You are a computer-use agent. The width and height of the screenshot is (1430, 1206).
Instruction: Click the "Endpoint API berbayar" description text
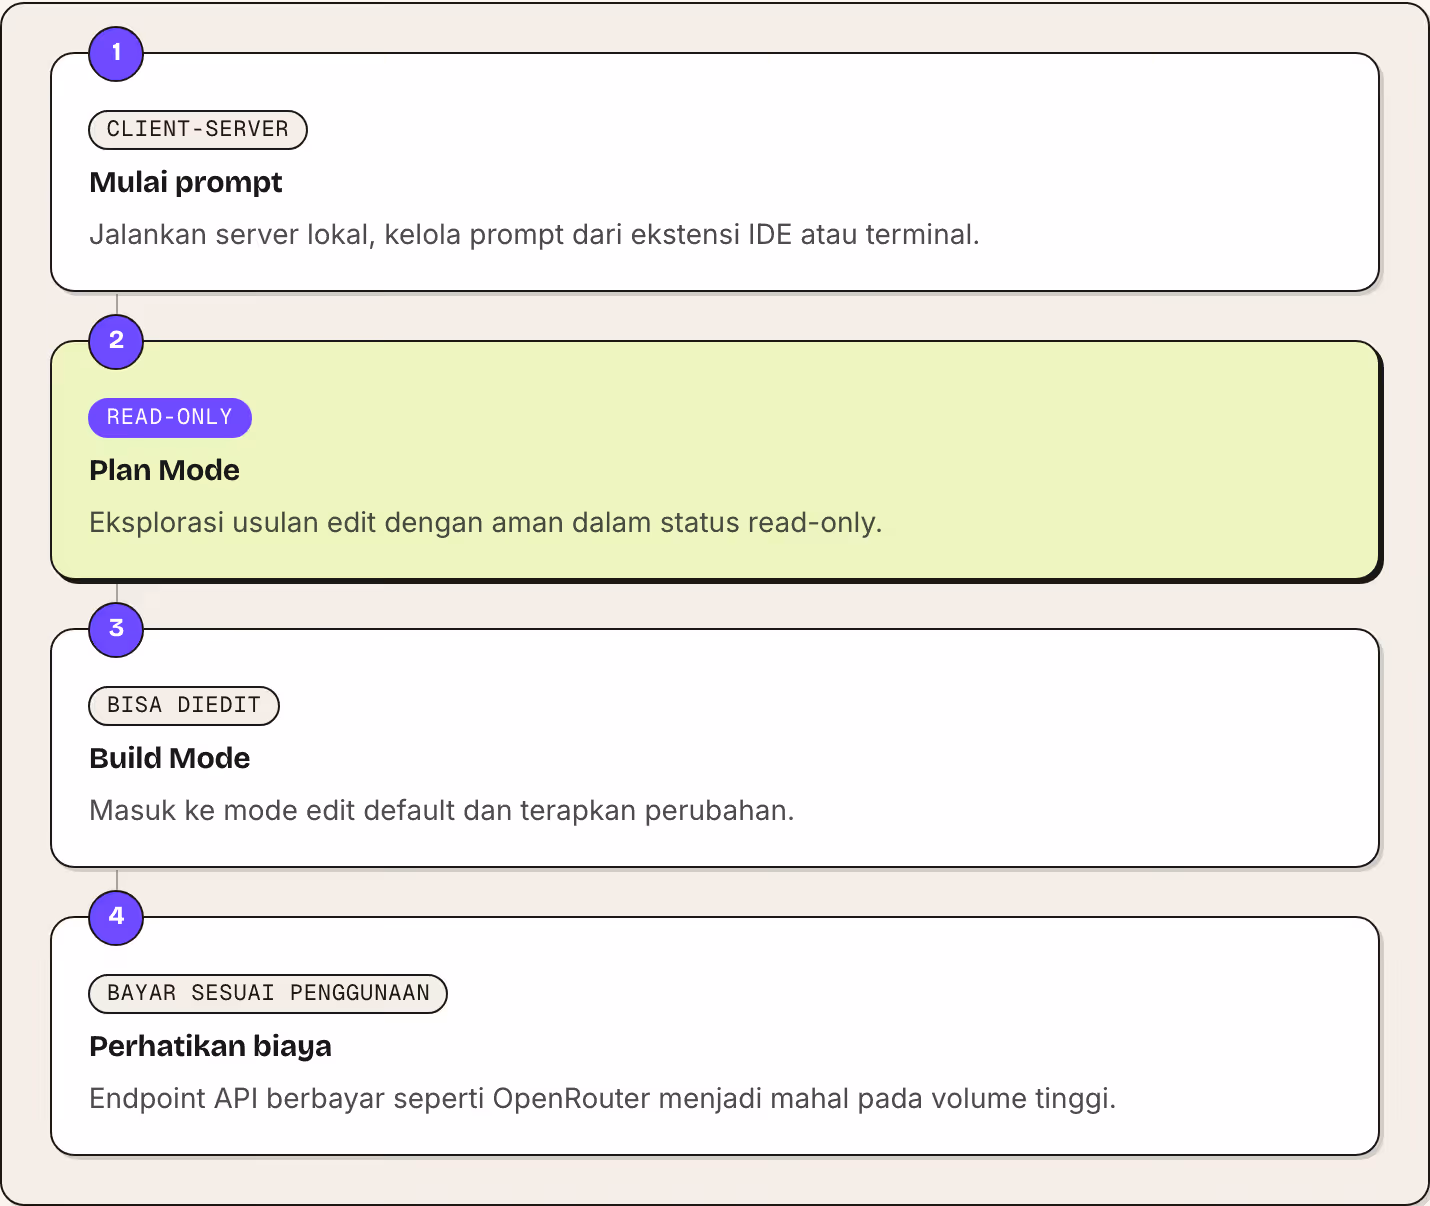[602, 1098]
